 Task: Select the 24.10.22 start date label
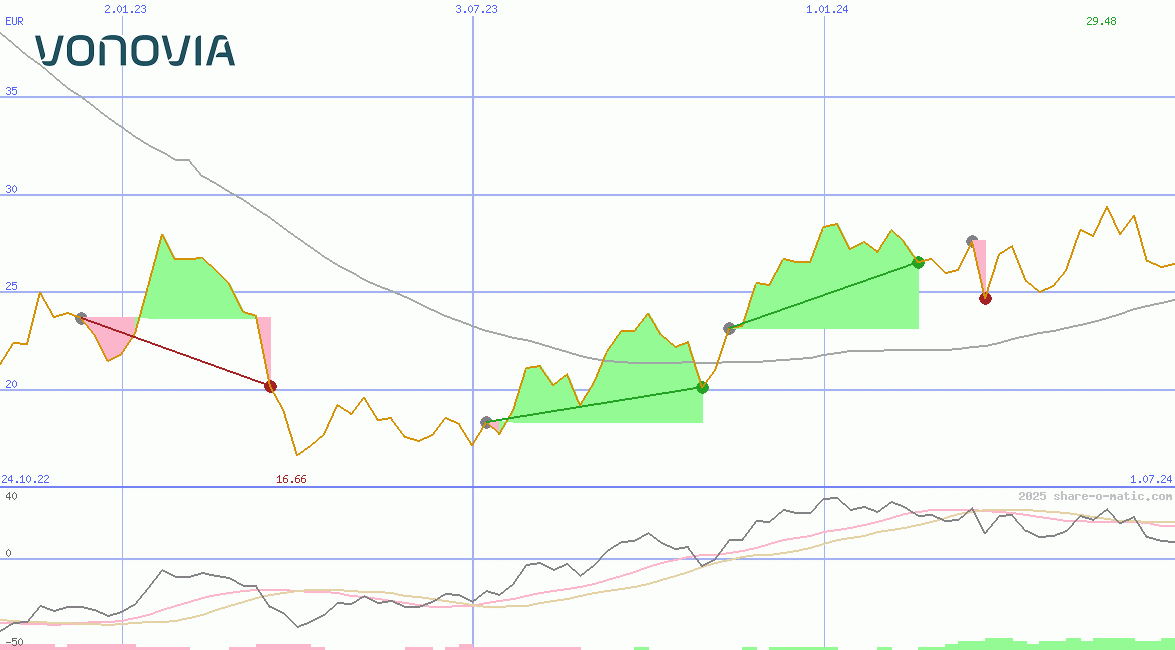pyautogui.click(x=25, y=479)
